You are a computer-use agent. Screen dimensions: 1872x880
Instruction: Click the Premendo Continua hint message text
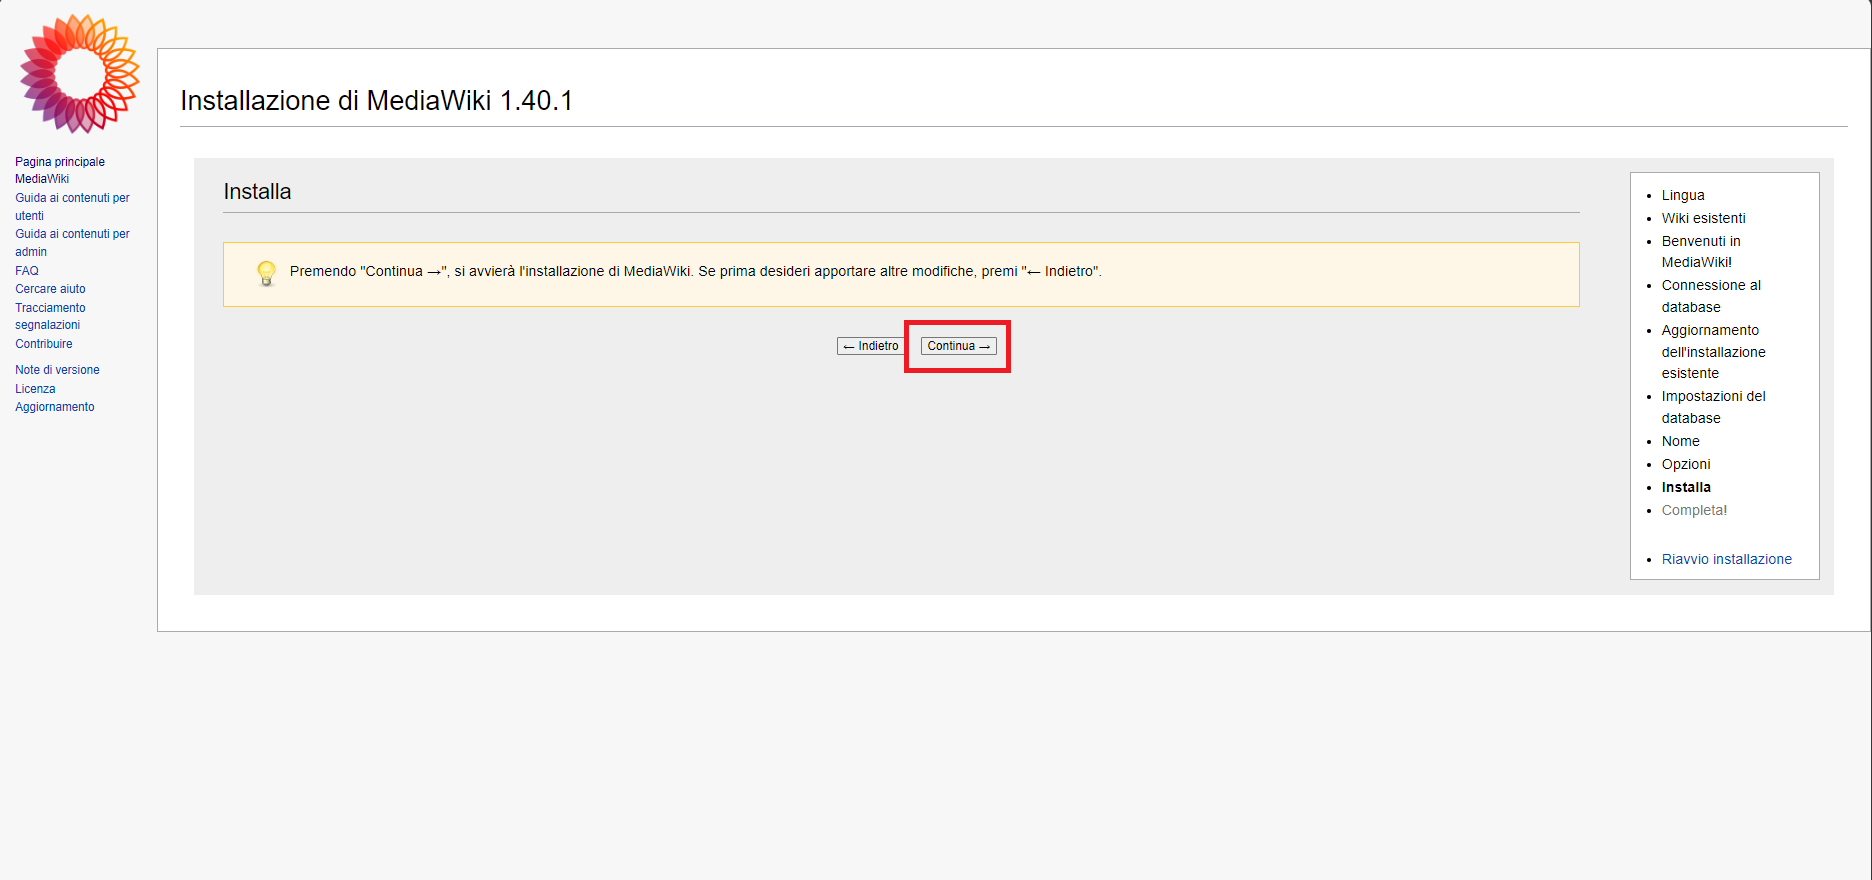[x=696, y=271]
